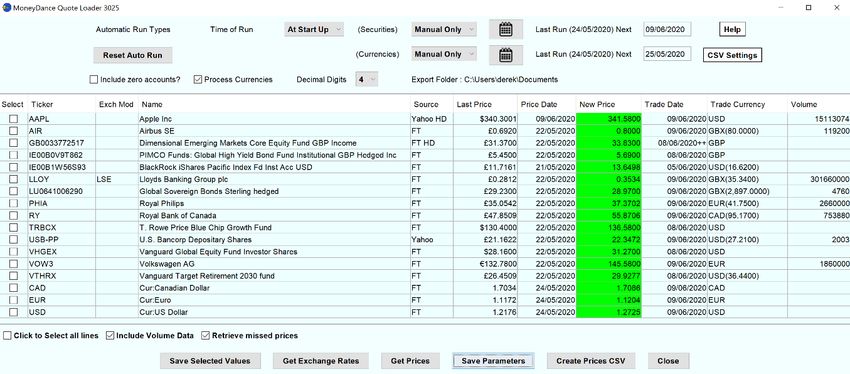Click the Exch Mod column header

(116, 104)
